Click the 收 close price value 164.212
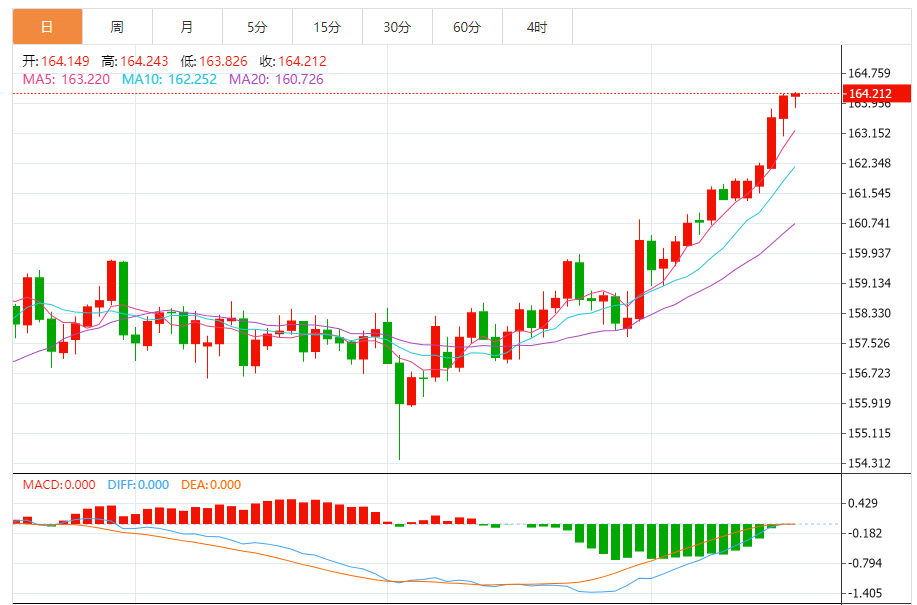 302,61
